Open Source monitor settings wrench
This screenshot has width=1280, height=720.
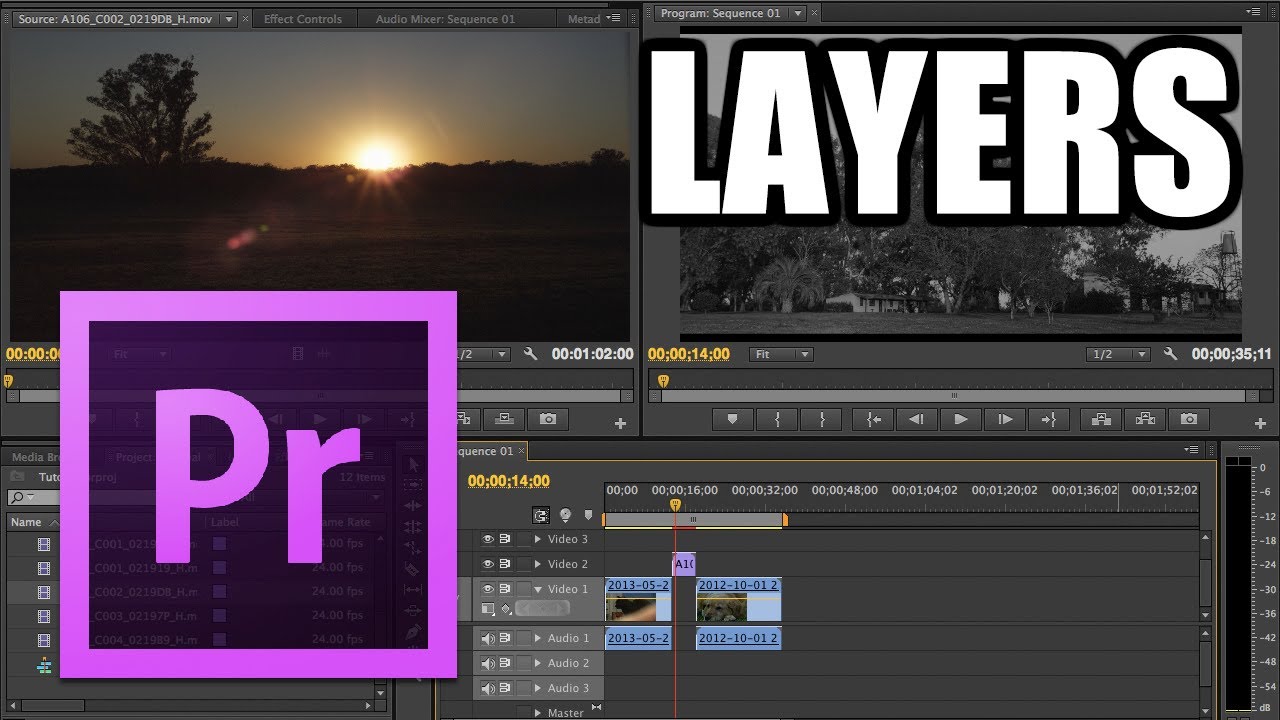pyautogui.click(x=530, y=354)
